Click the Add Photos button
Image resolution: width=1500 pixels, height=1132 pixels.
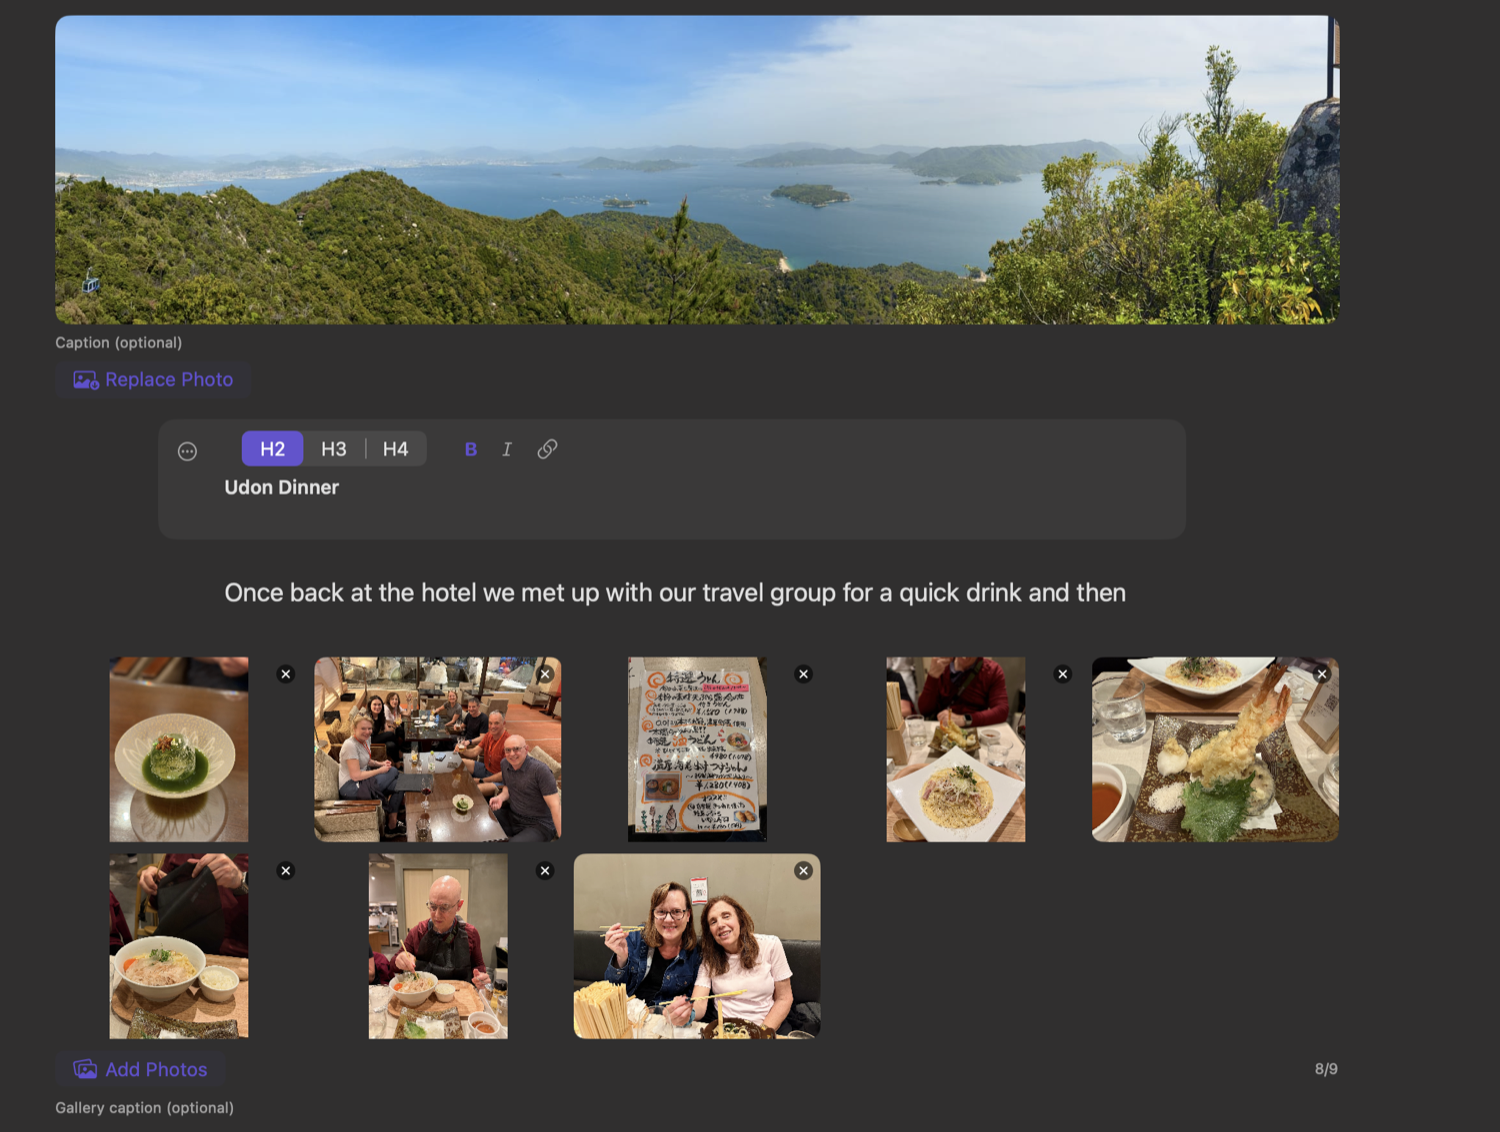[x=140, y=1069]
